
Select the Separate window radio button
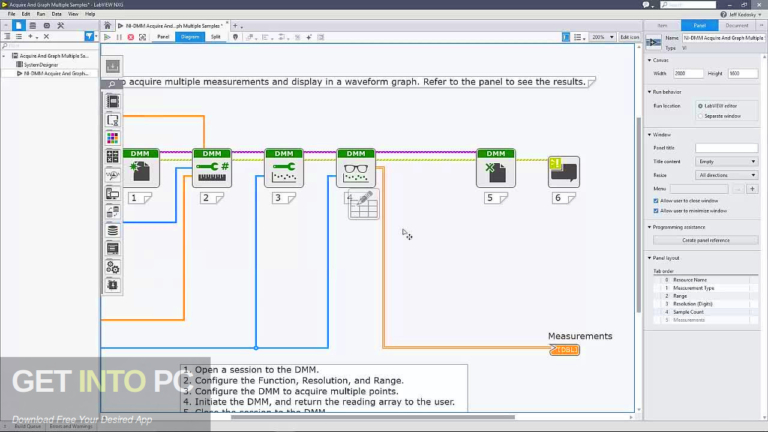(x=700, y=116)
